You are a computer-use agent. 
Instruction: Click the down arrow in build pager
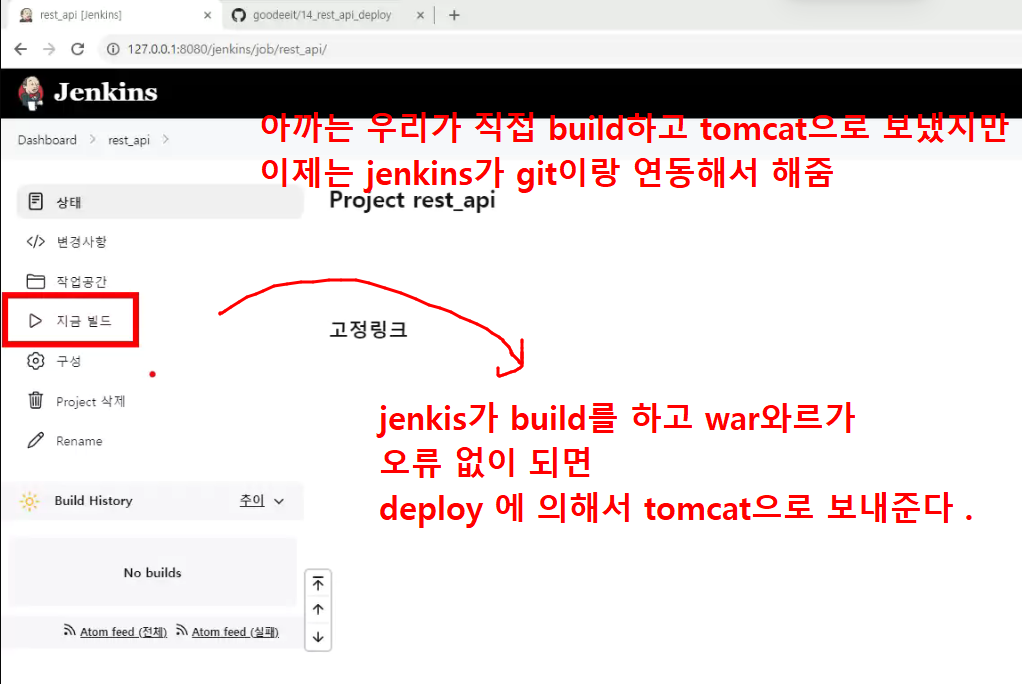(318, 637)
